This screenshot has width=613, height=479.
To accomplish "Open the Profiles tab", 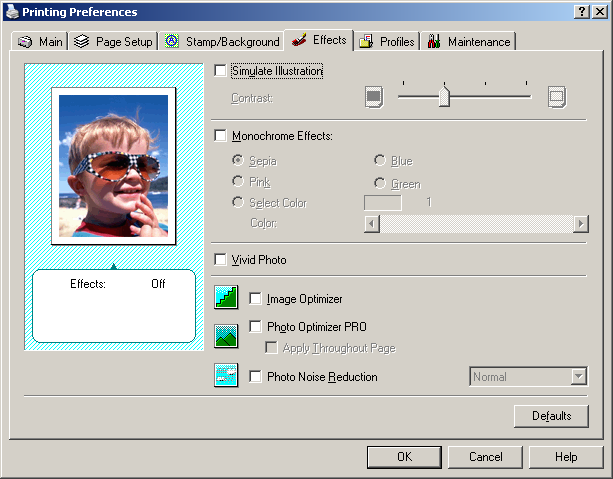I will pyautogui.click(x=387, y=42).
